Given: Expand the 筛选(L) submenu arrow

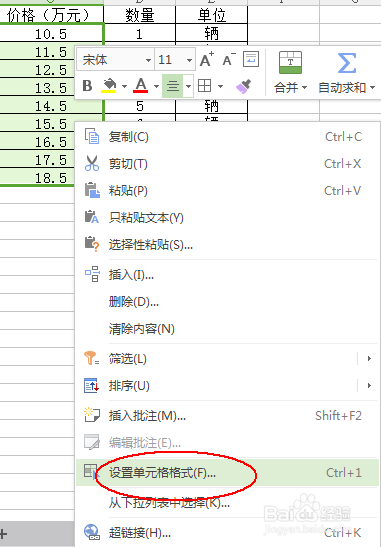Looking at the screenshot, I should 369,358.
